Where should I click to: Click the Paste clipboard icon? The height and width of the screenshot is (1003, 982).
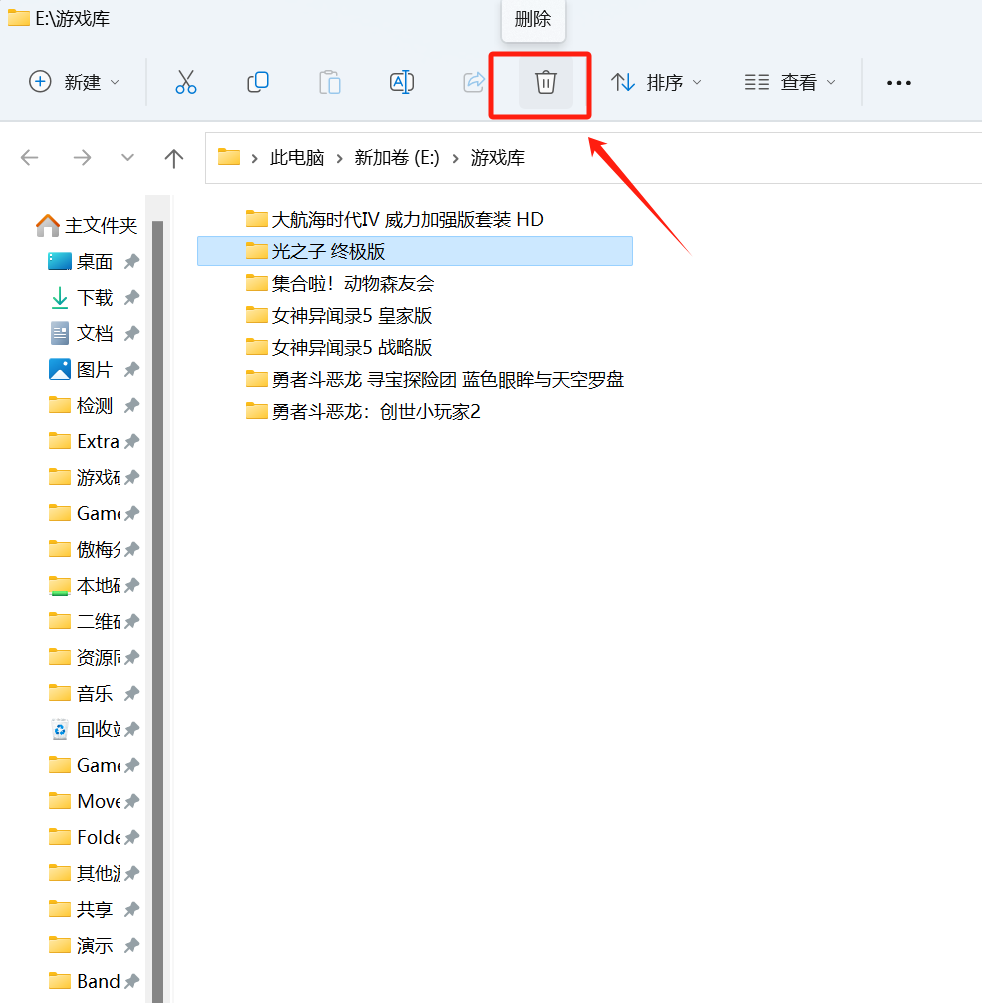(x=329, y=83)
